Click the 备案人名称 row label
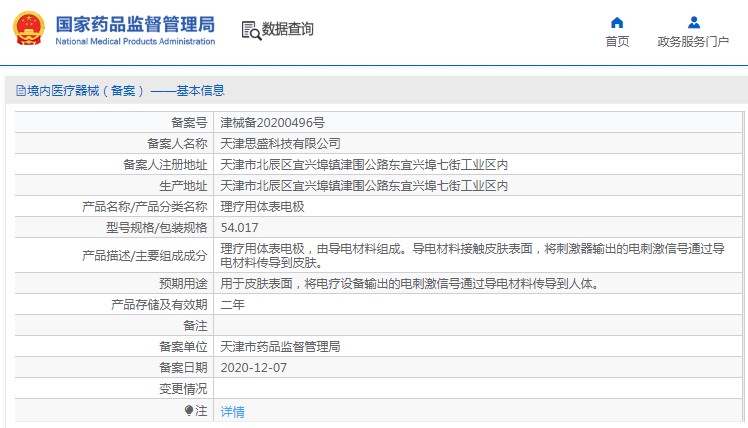Screen dimensions: 748x428 click(x=177, y=144)
